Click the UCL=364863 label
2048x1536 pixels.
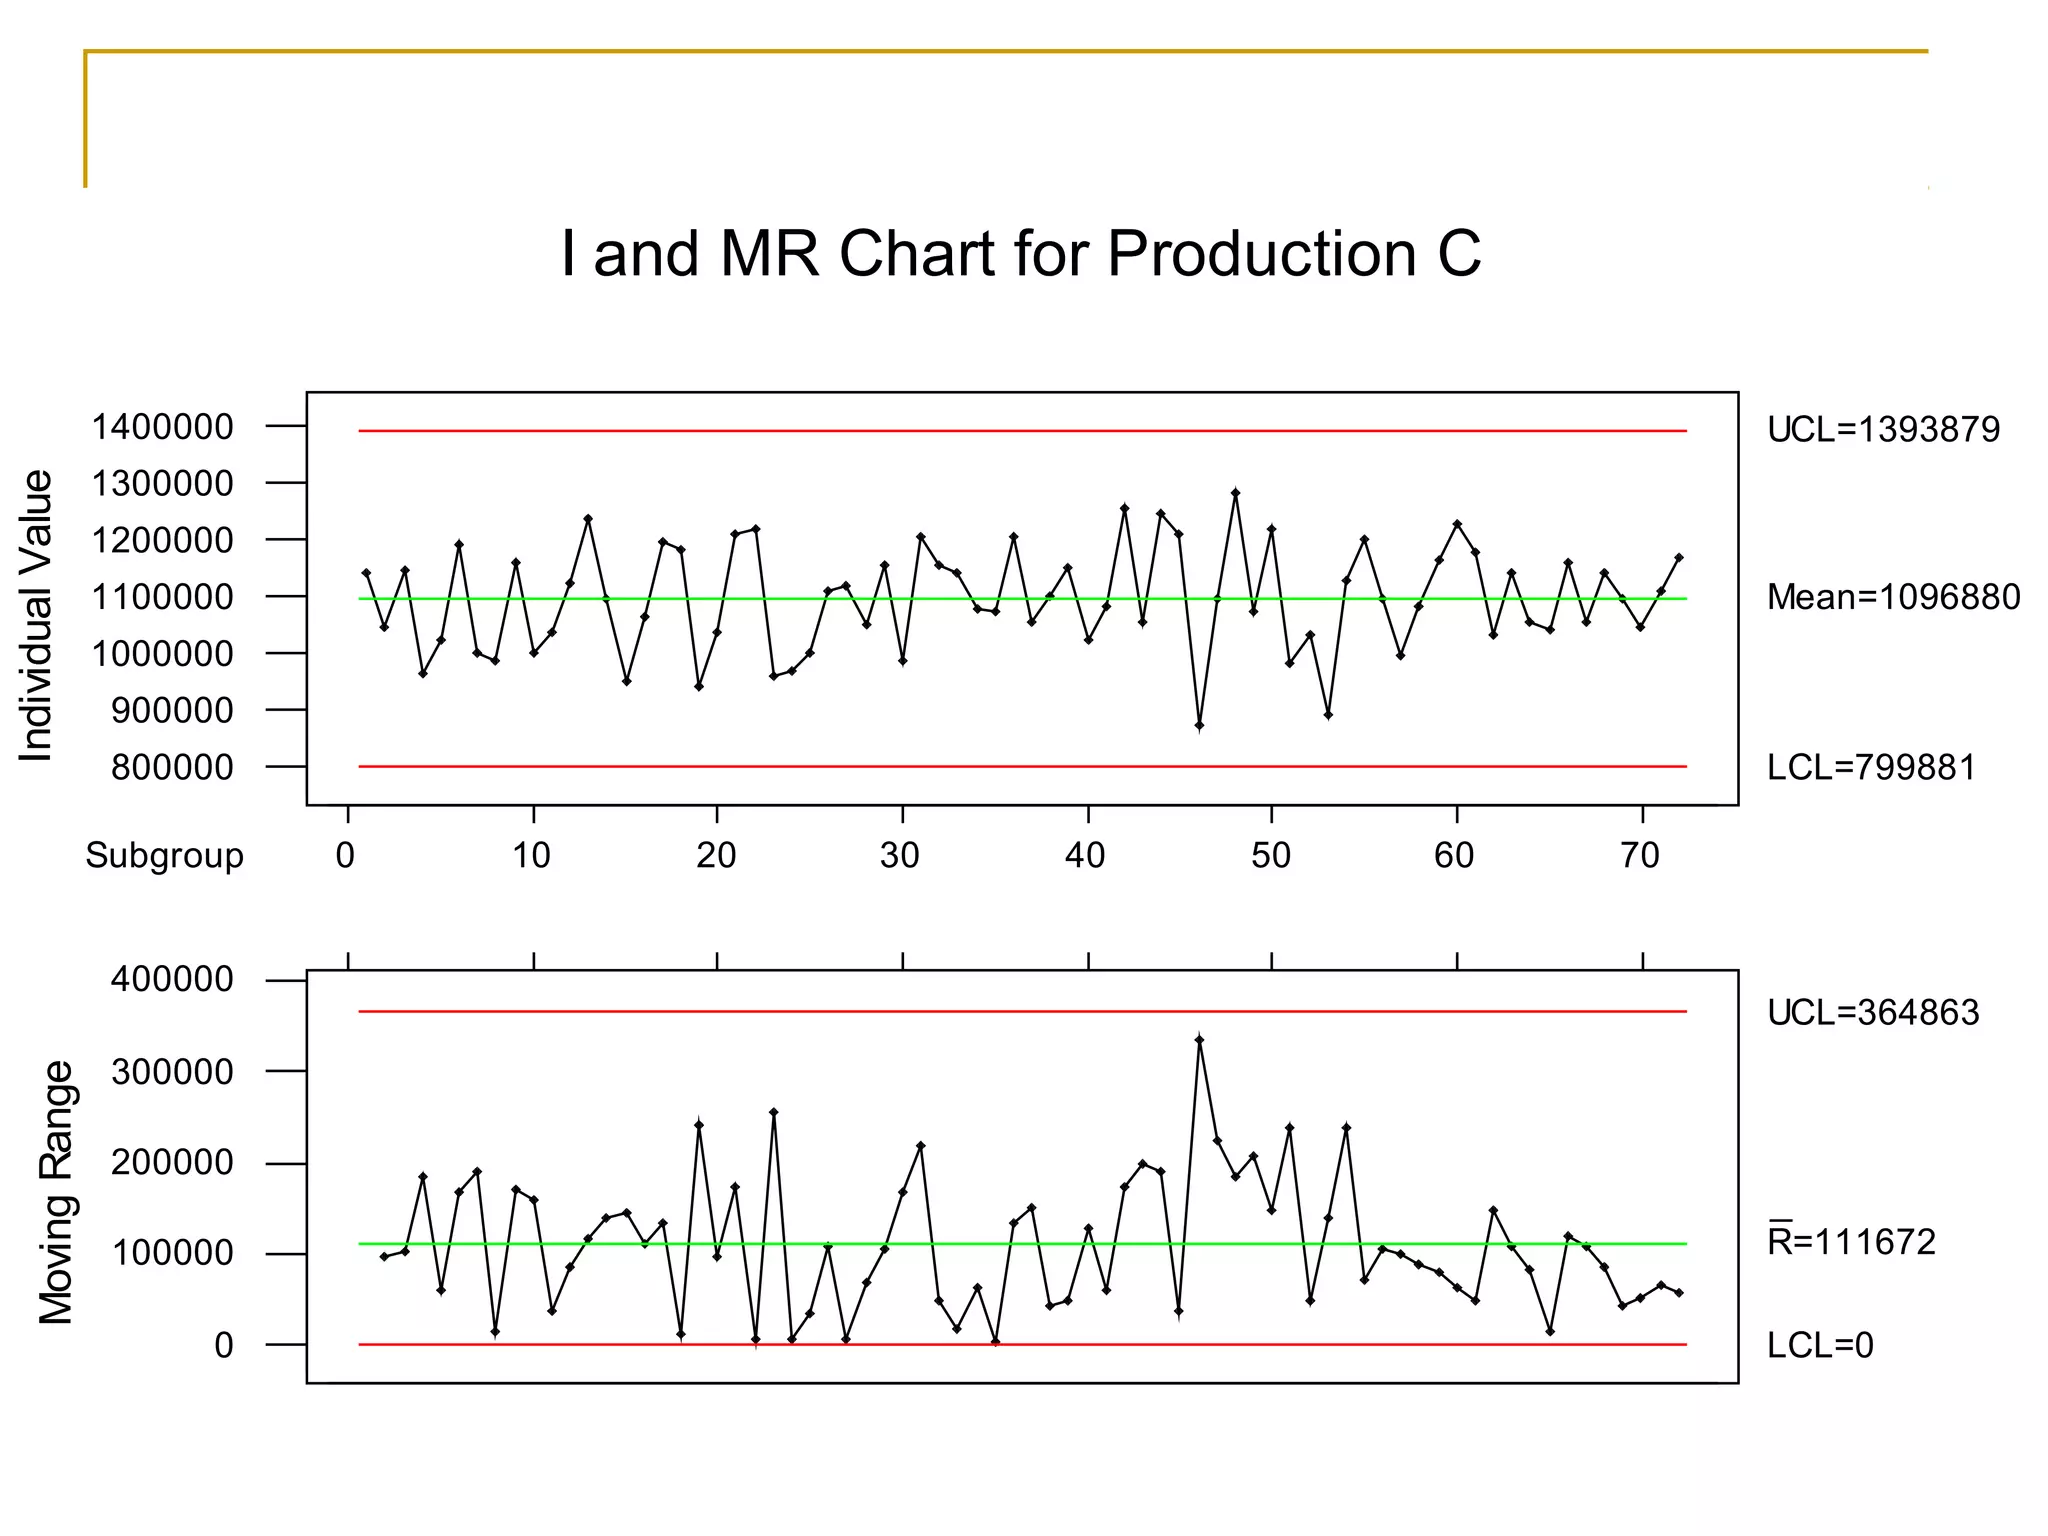(1873, 1013)
